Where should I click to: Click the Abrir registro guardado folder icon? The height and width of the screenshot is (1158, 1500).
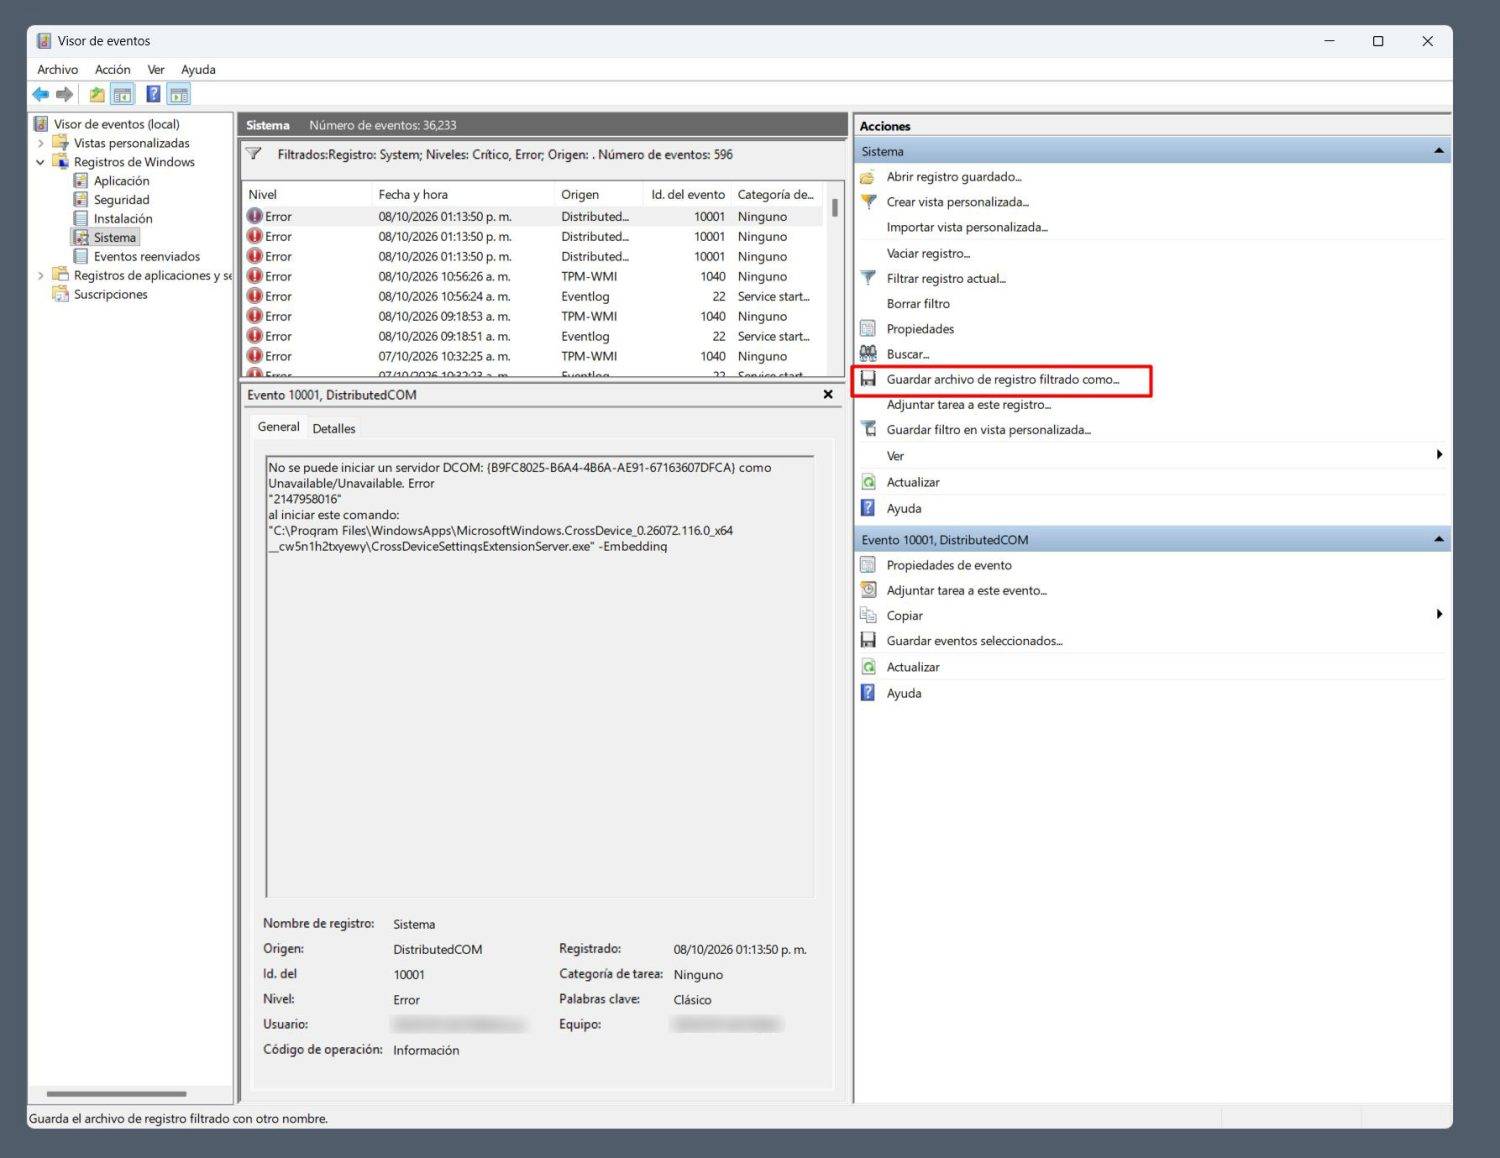(868, 177)
